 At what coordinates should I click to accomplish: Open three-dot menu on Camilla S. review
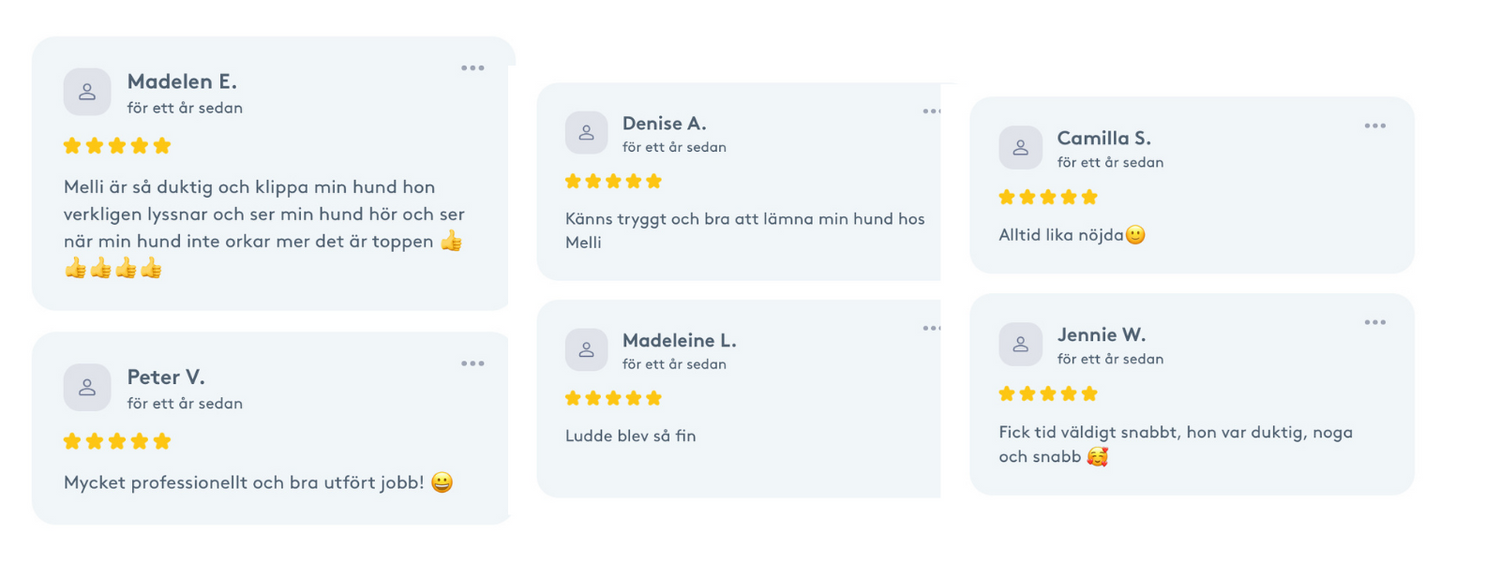pyautogui.click(x=1375, y=126)
